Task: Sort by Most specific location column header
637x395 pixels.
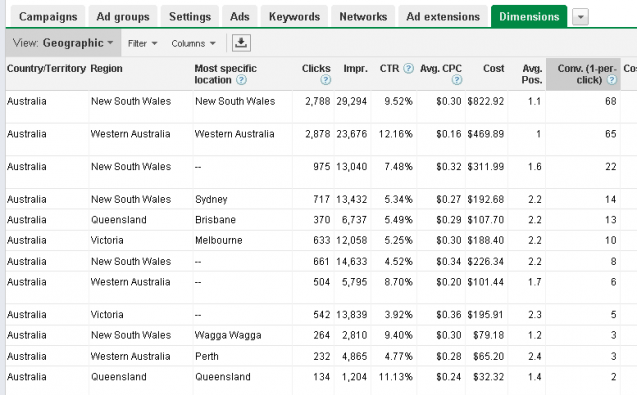Action: [x=225, y=74]
